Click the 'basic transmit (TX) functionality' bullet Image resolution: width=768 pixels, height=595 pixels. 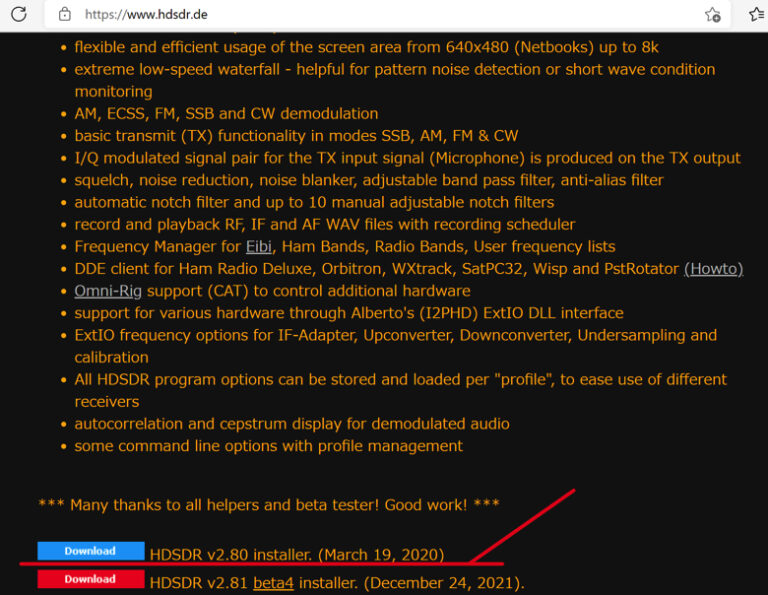pyautogui.click(x=296, y=135)
